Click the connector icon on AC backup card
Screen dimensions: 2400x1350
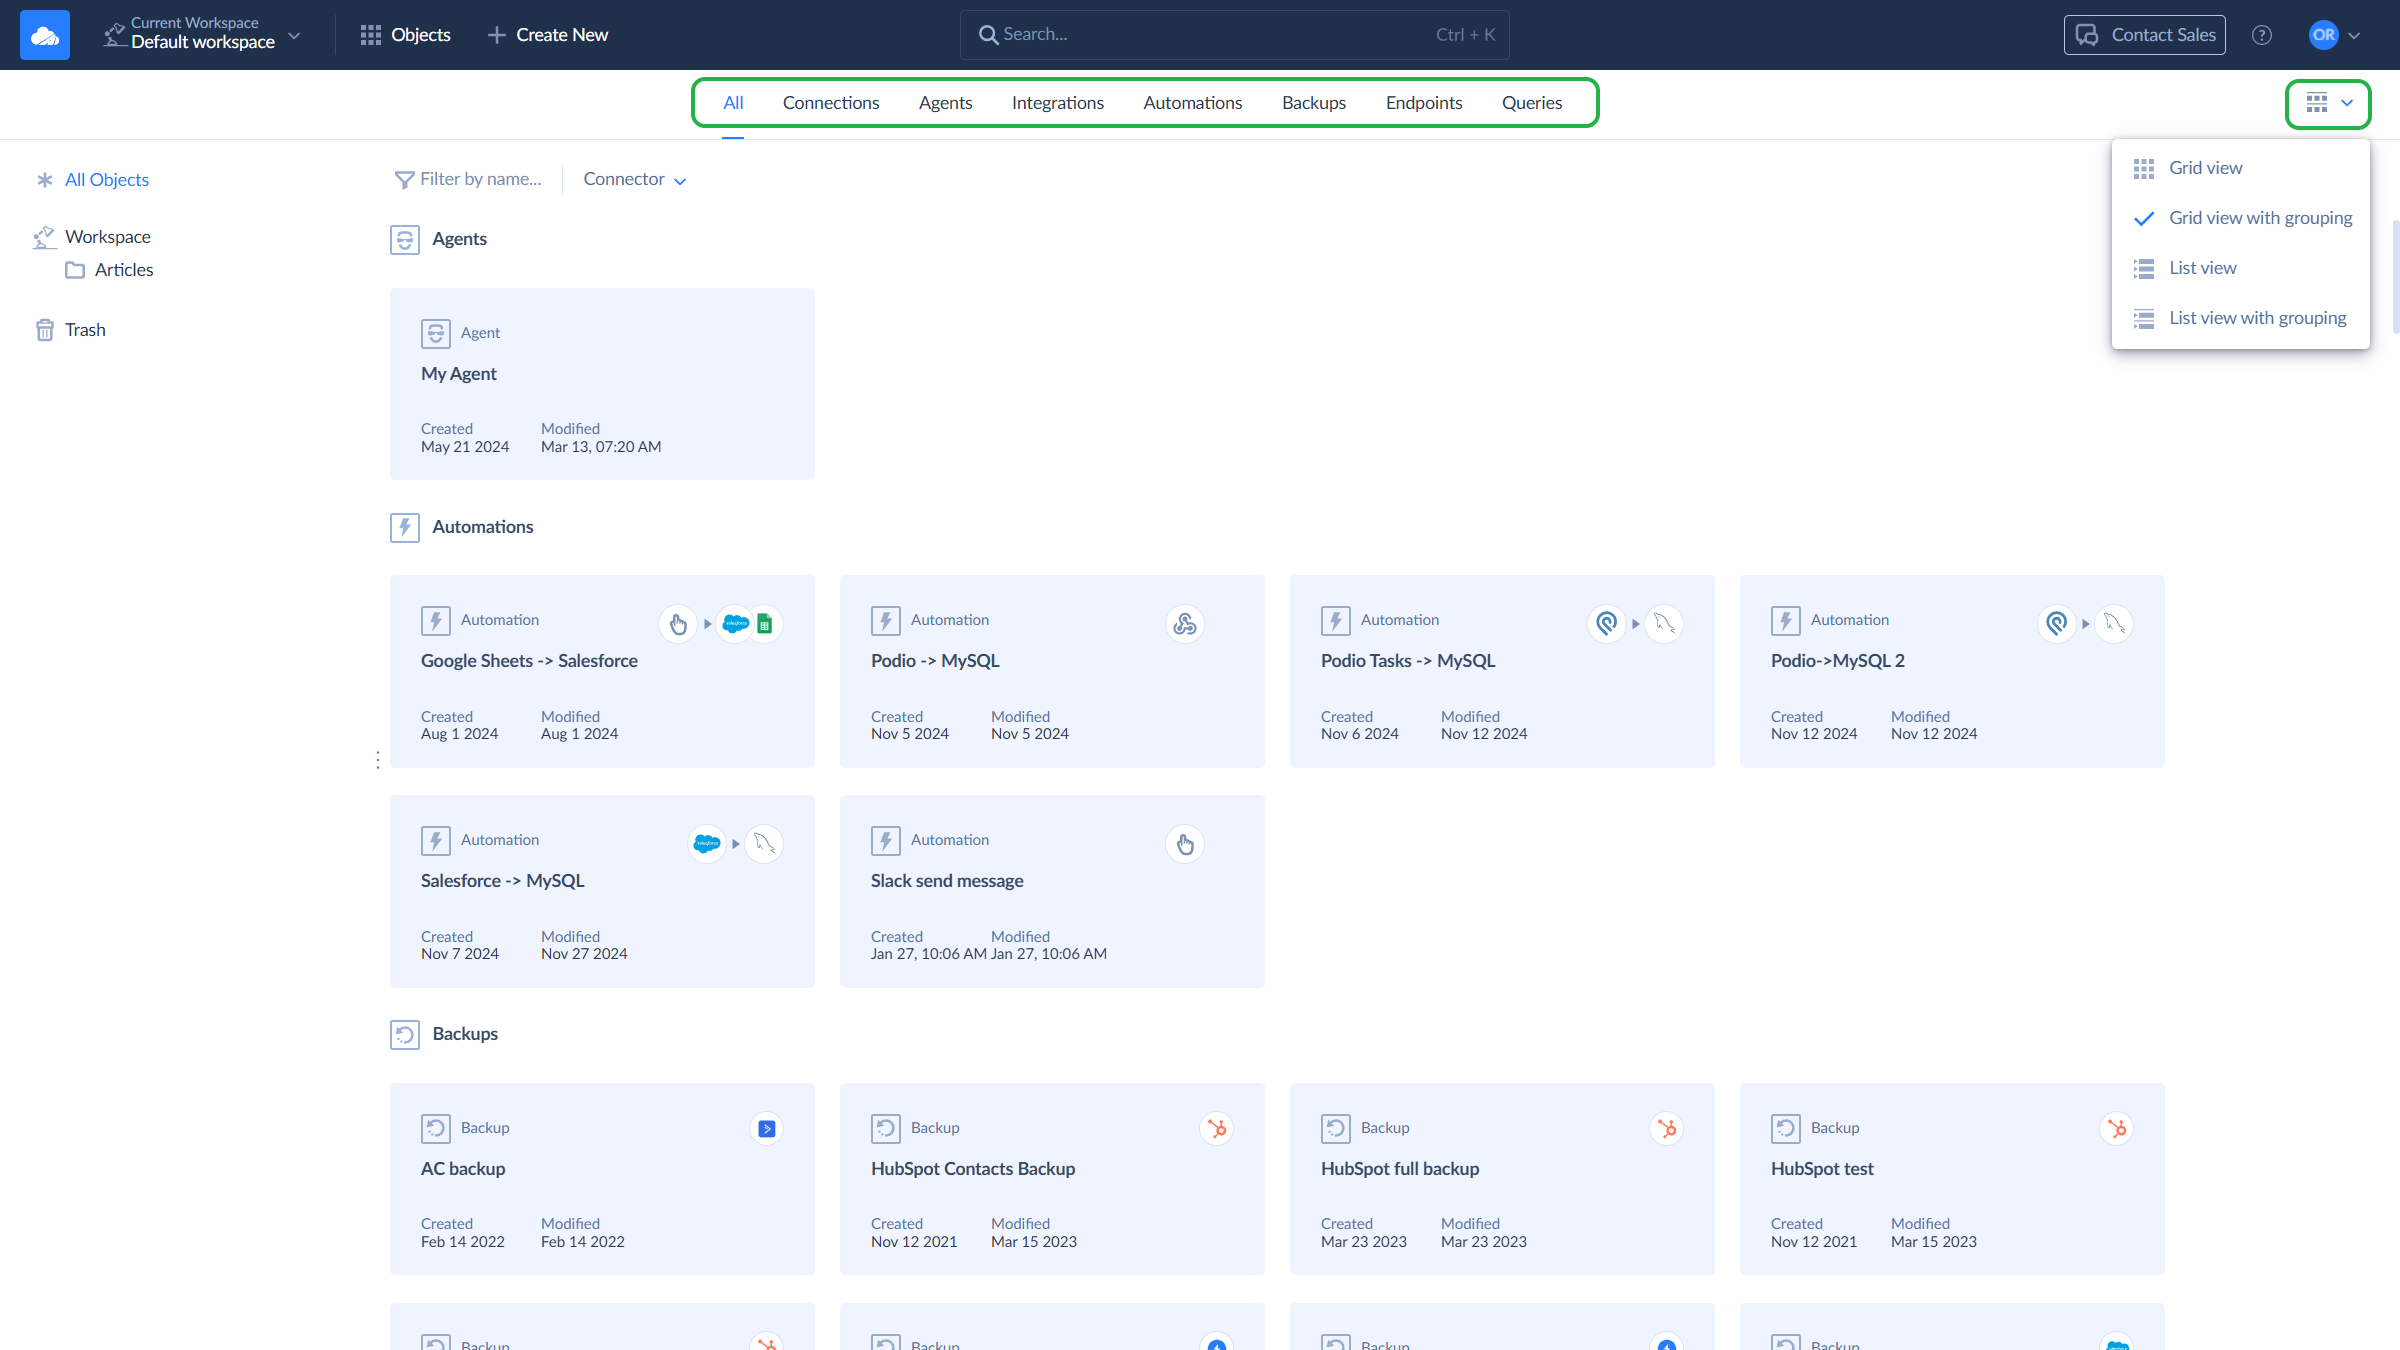point(766,1129)
